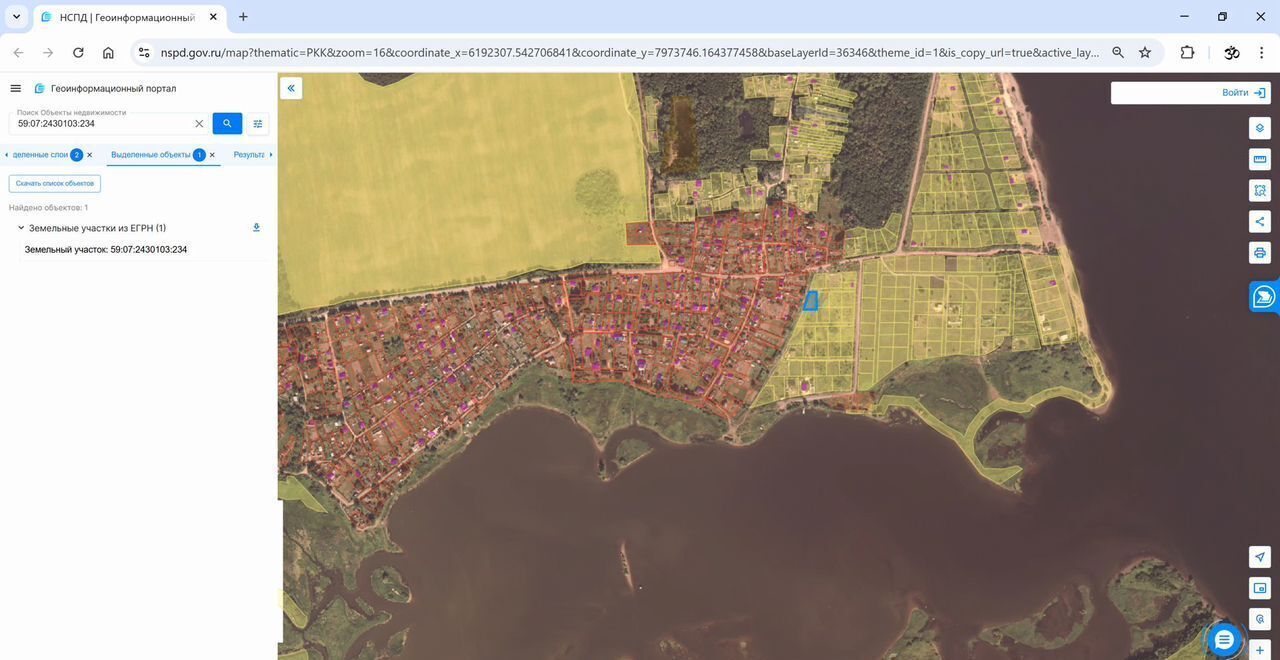Close the 'Выделенные объекты' tab
This screenshot has width=1280, height=660.
(212, 155)
